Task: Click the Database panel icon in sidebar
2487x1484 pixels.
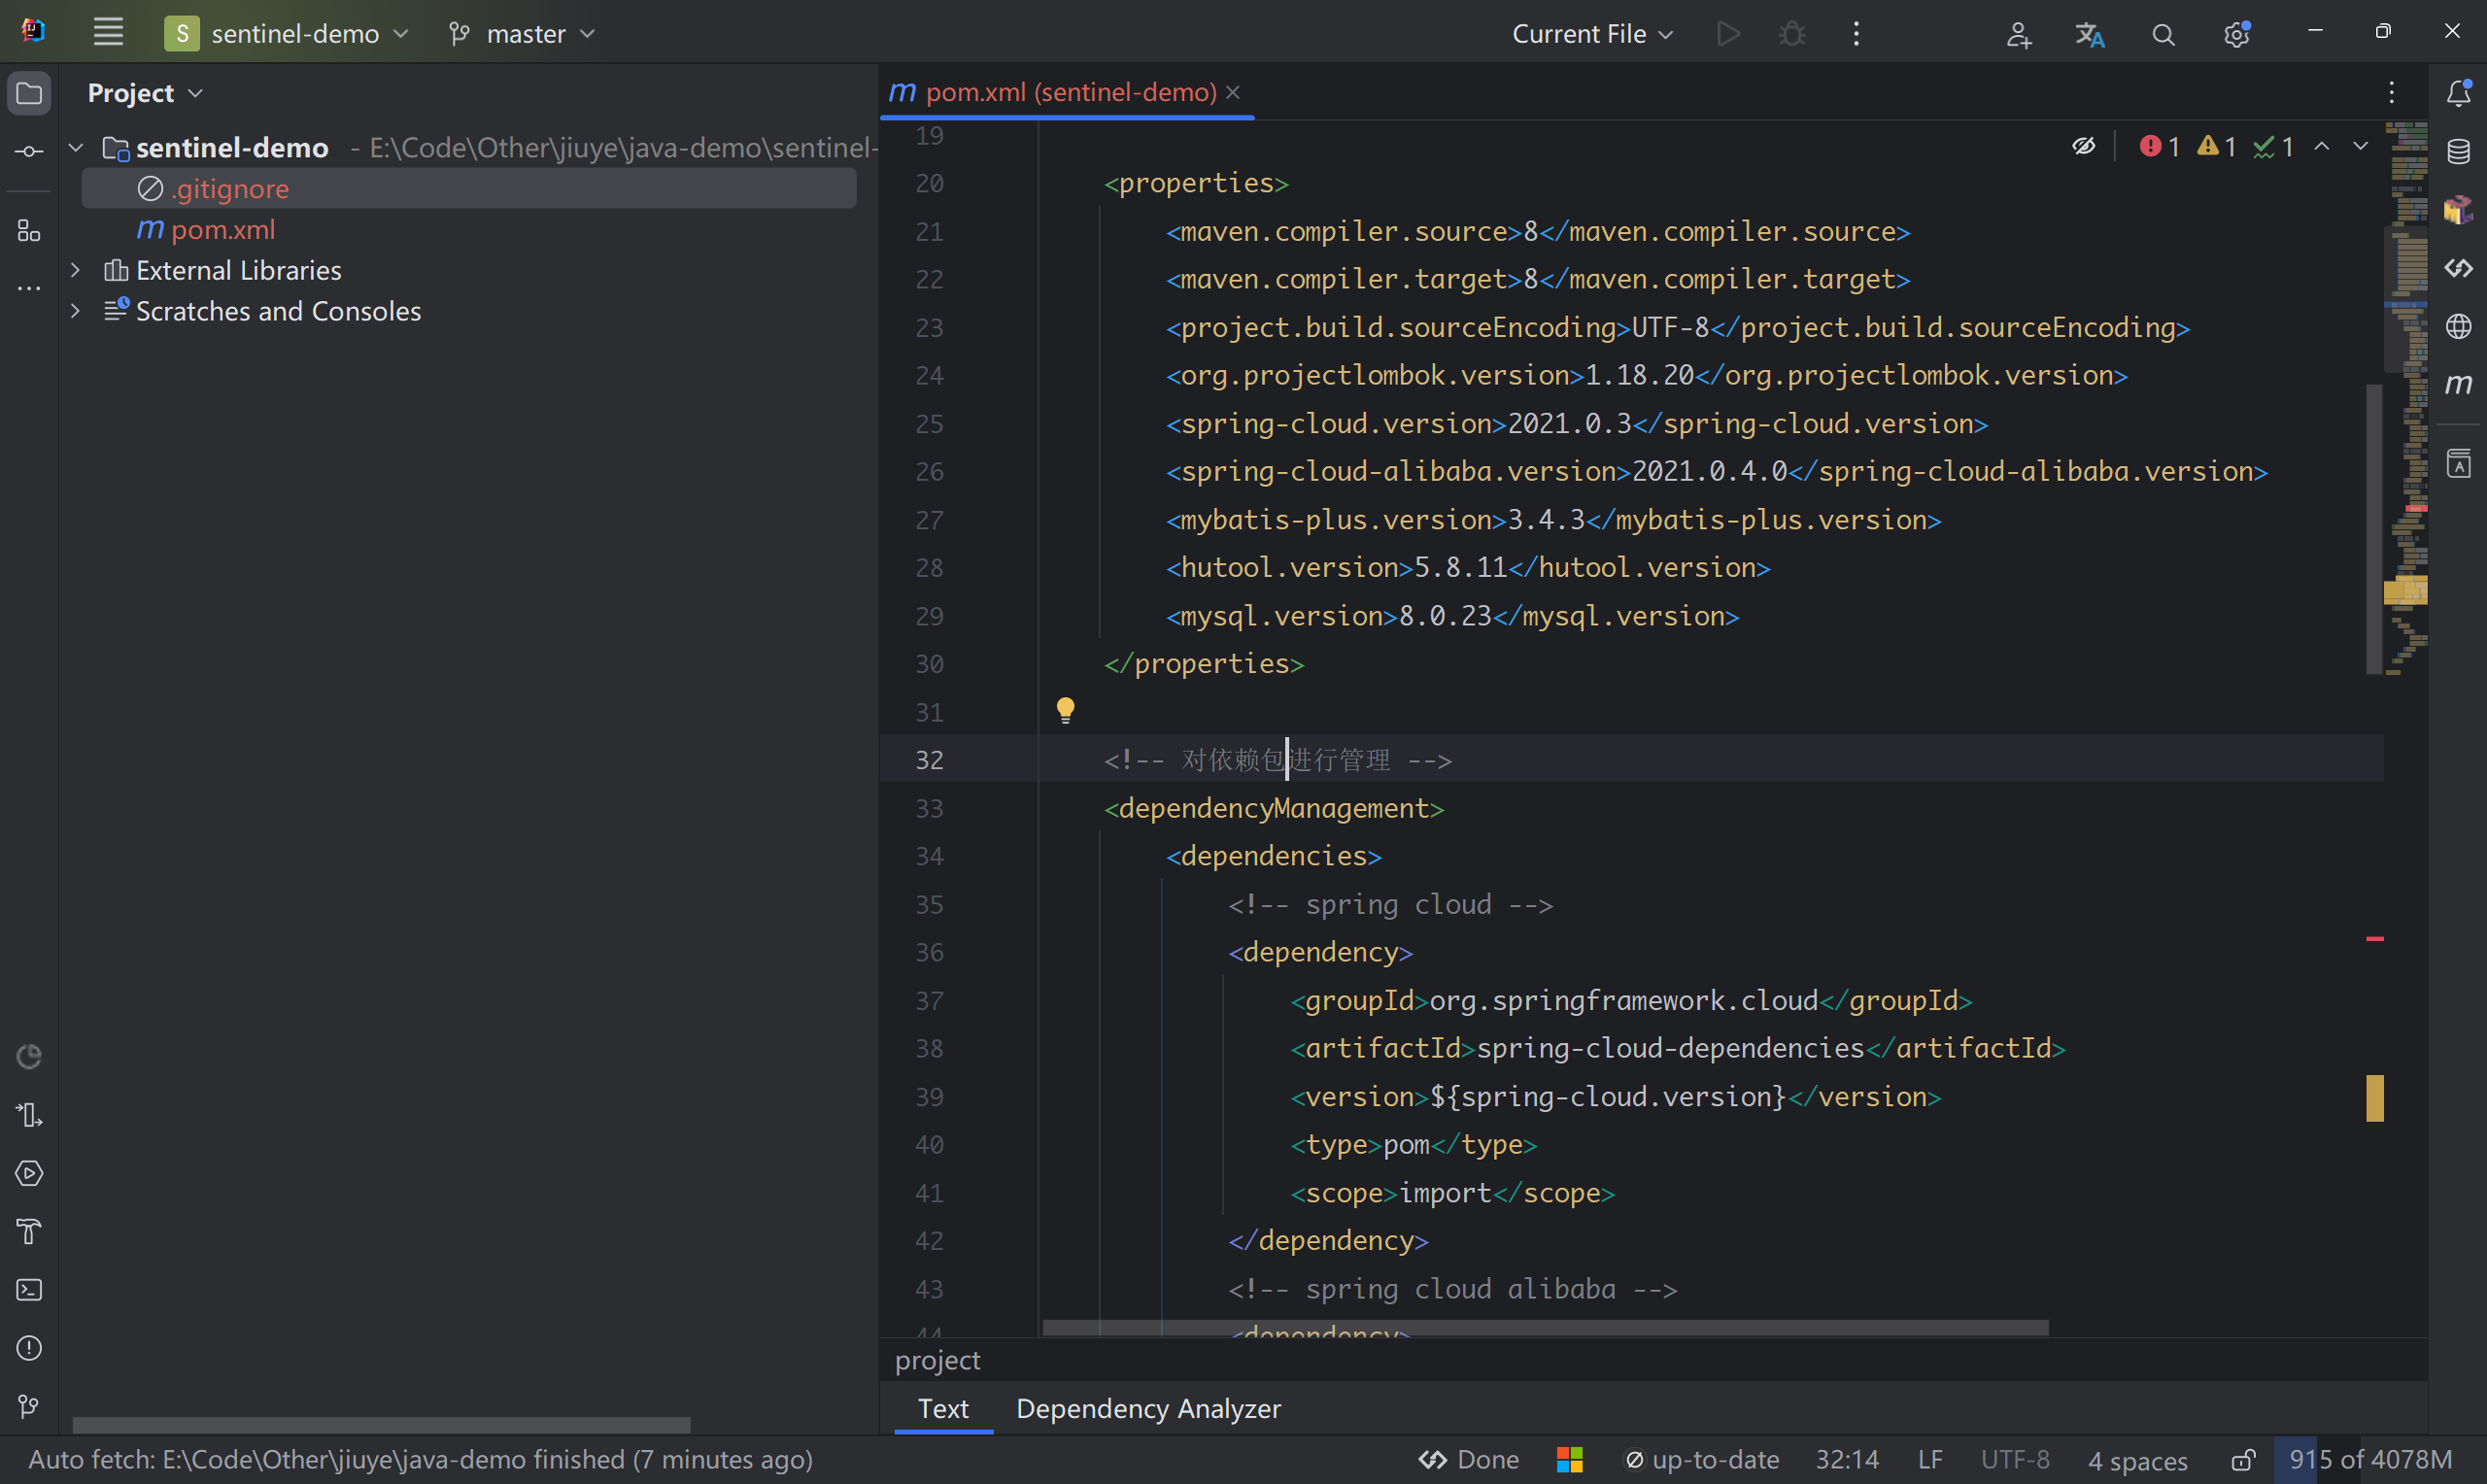Action: click(x=2461, y=153)
